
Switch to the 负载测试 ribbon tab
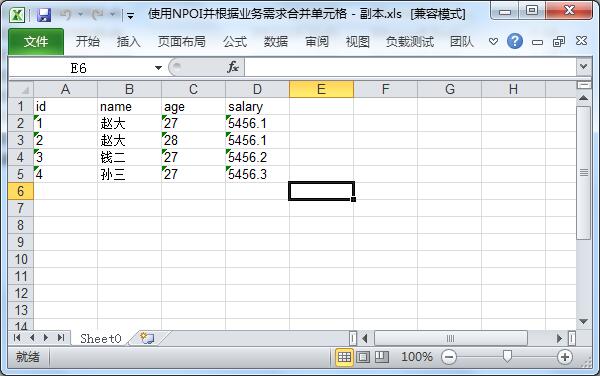tap(410, 41)
